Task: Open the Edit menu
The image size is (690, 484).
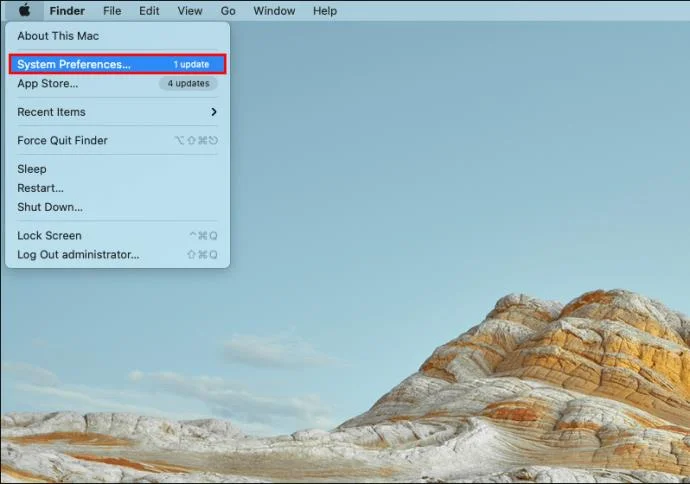Action: 149,11
